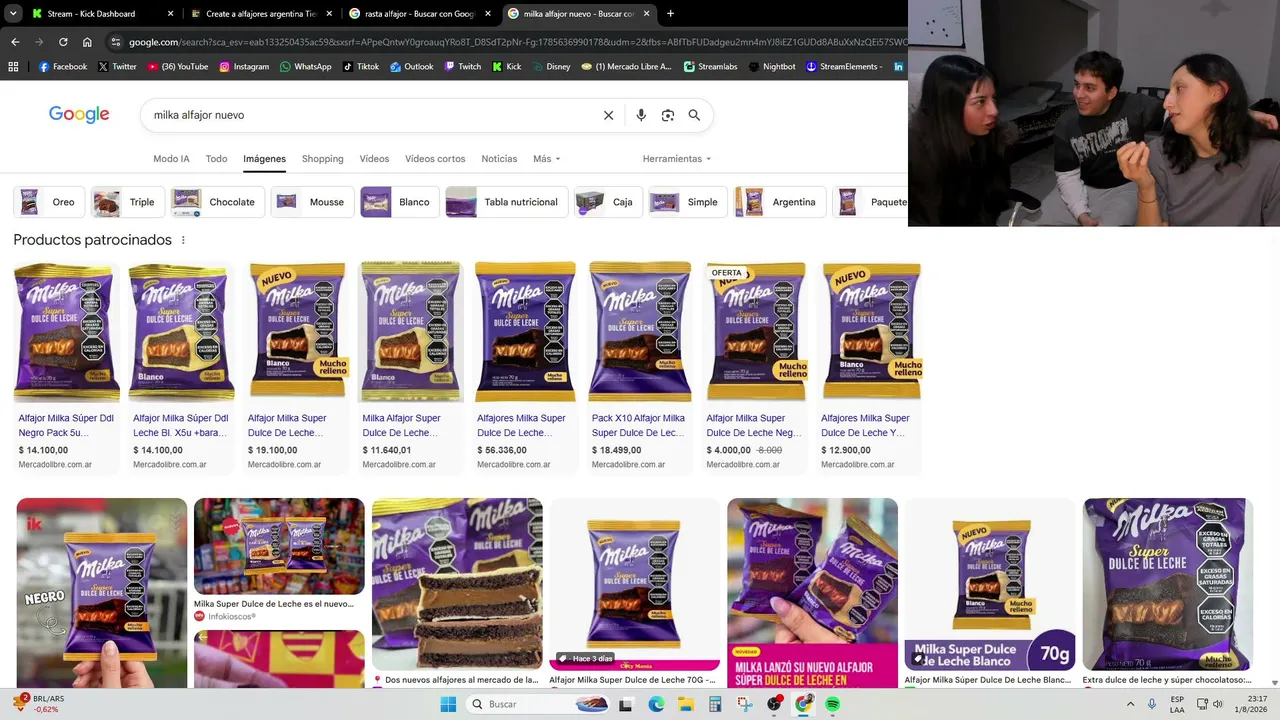This screenshot has width=1280, height=720.
Task: Open the Nightbot bookmark
Action: click(770, 67)
